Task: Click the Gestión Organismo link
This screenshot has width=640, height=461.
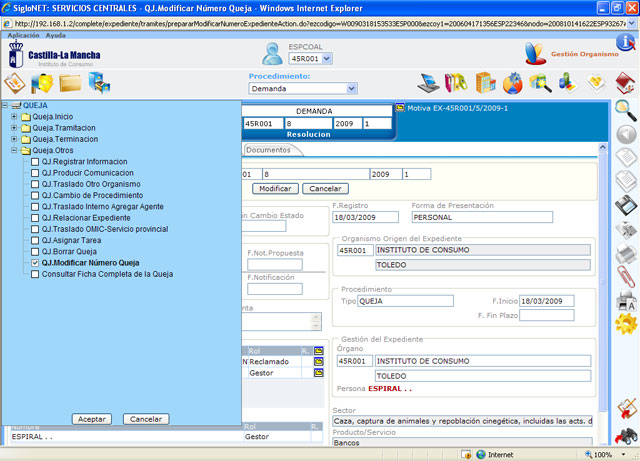Action: click(x=585, y=54)
